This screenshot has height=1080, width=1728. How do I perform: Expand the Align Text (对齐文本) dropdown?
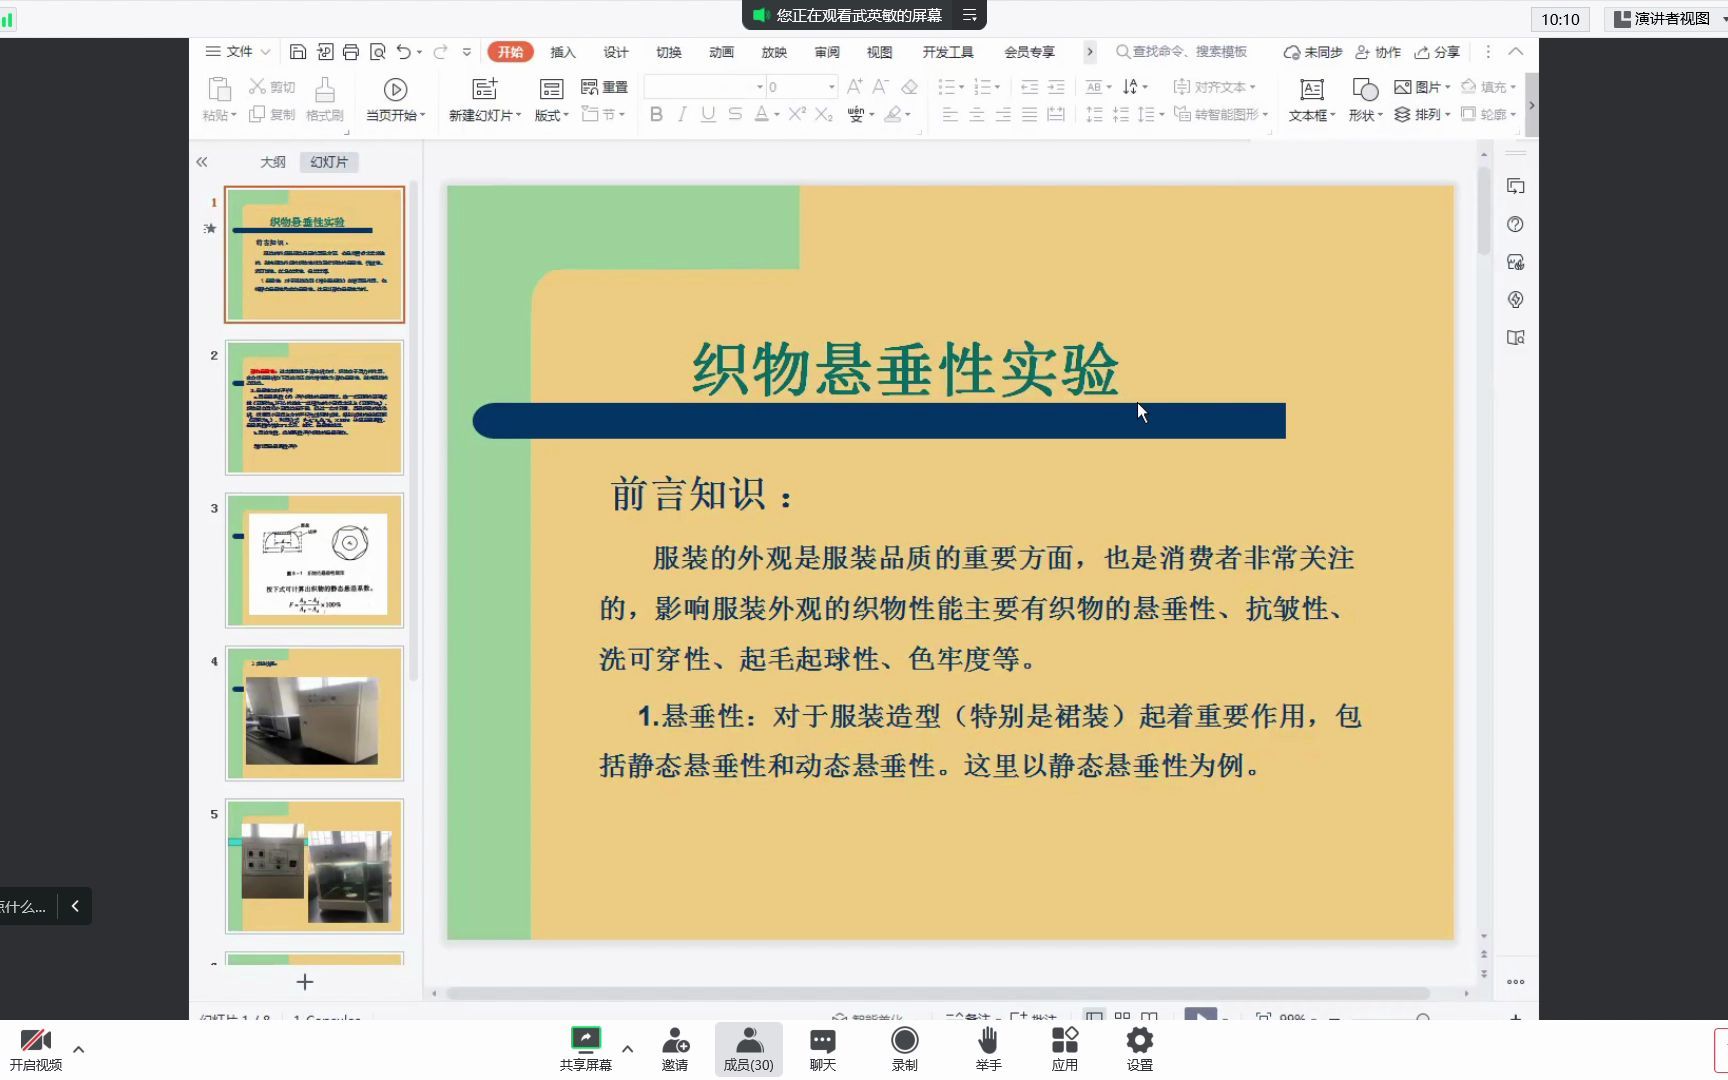[1214, 87]
